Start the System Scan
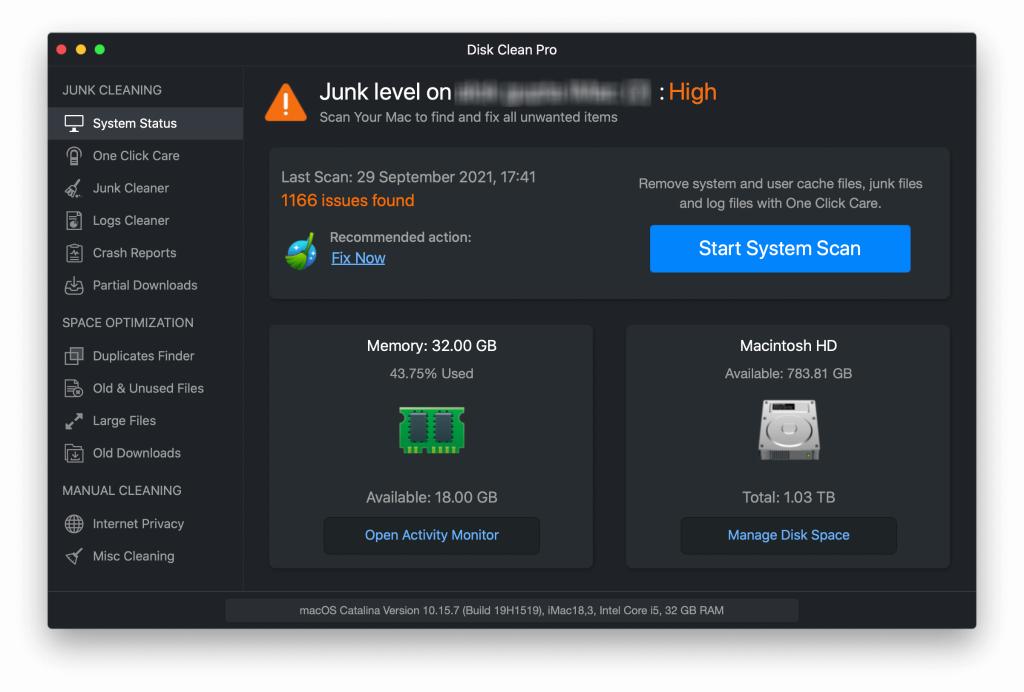Screen dimensions: 1024x692 [x=780, y=248]
